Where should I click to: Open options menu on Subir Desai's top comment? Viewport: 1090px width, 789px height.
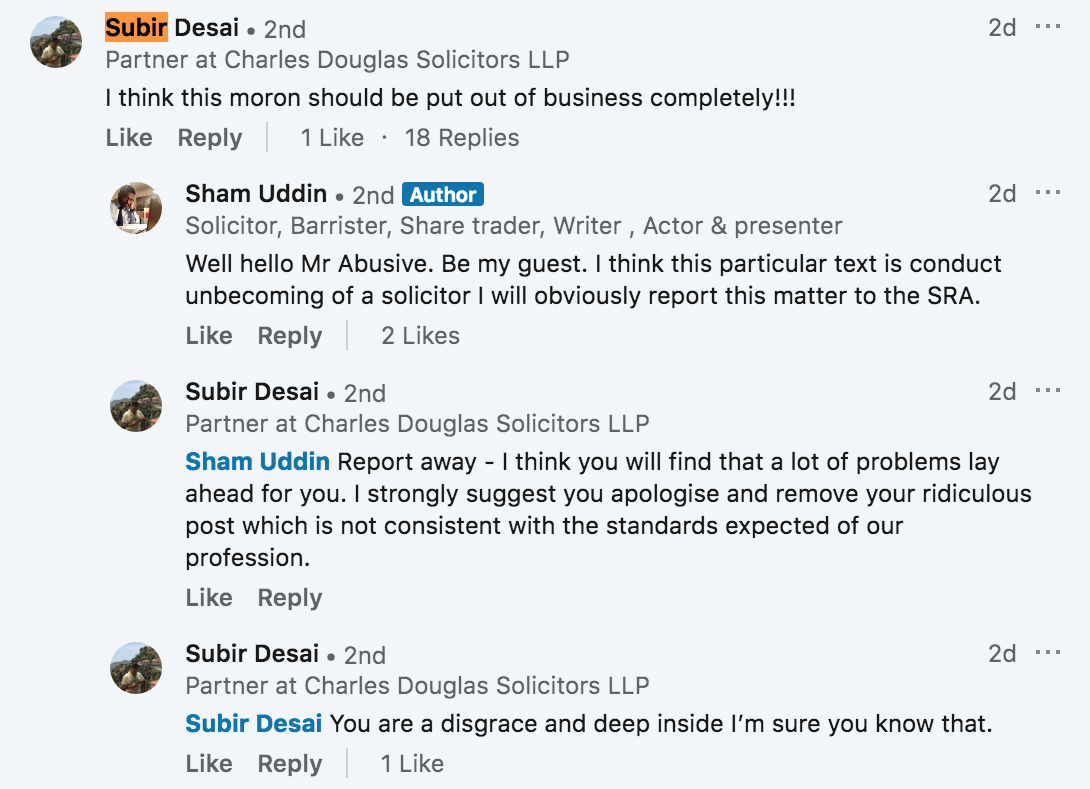click(x=1048, y=27)
